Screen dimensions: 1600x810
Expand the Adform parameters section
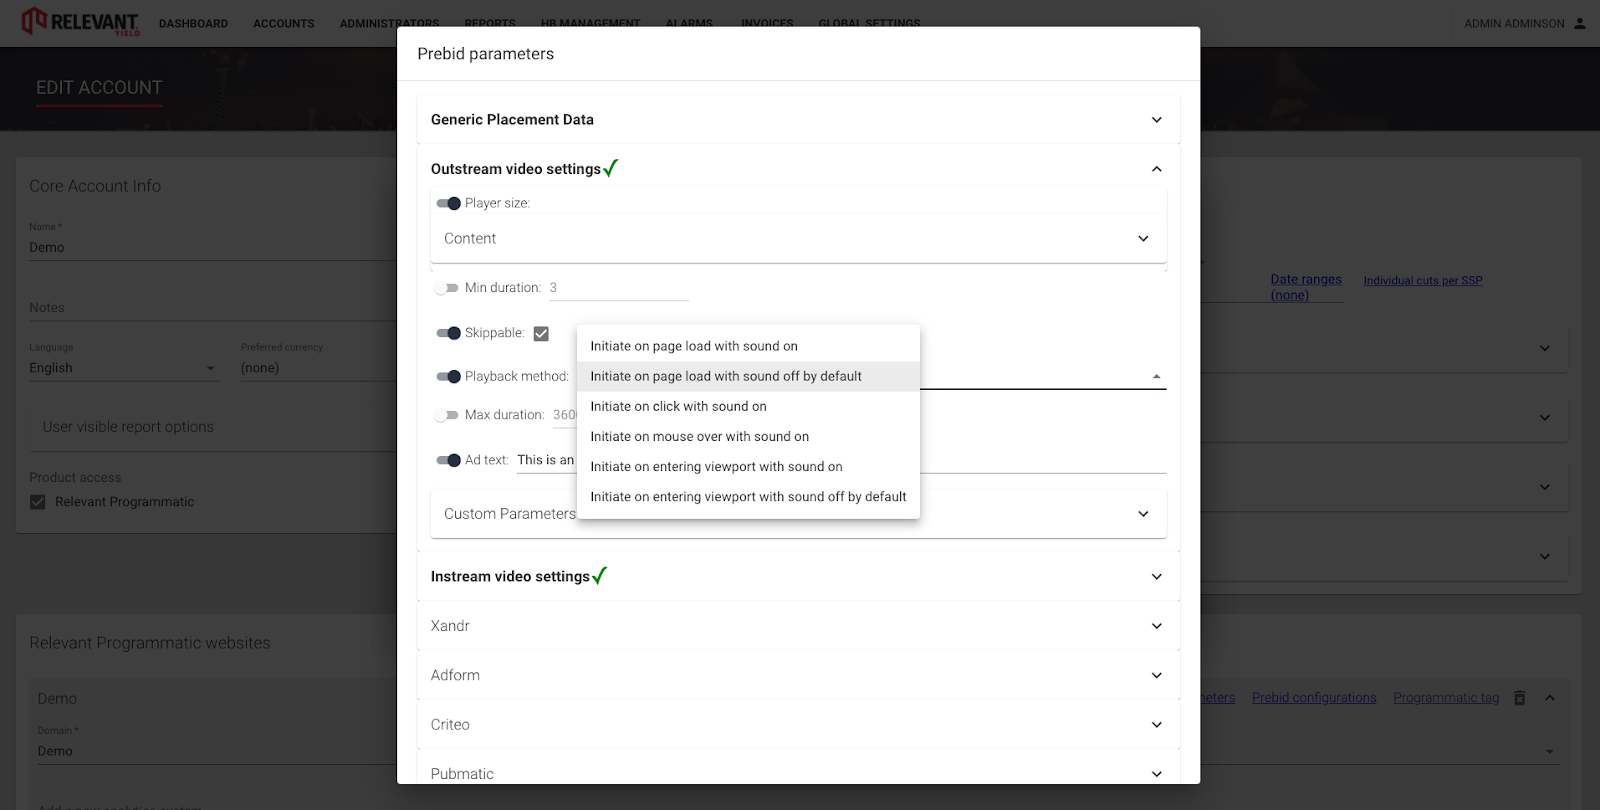[1156, 675]
